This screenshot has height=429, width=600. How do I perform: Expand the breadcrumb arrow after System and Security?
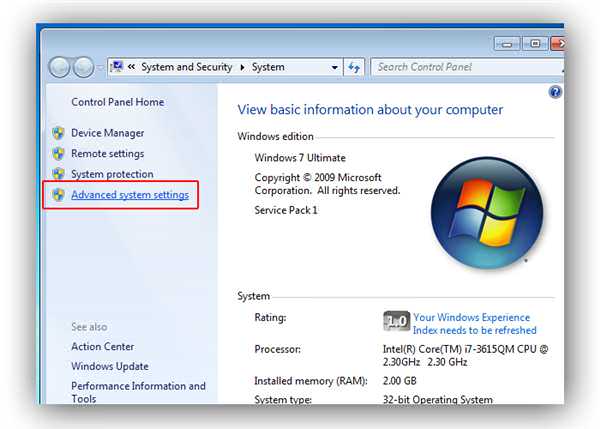pyautogui.click(x=242, y=67)
